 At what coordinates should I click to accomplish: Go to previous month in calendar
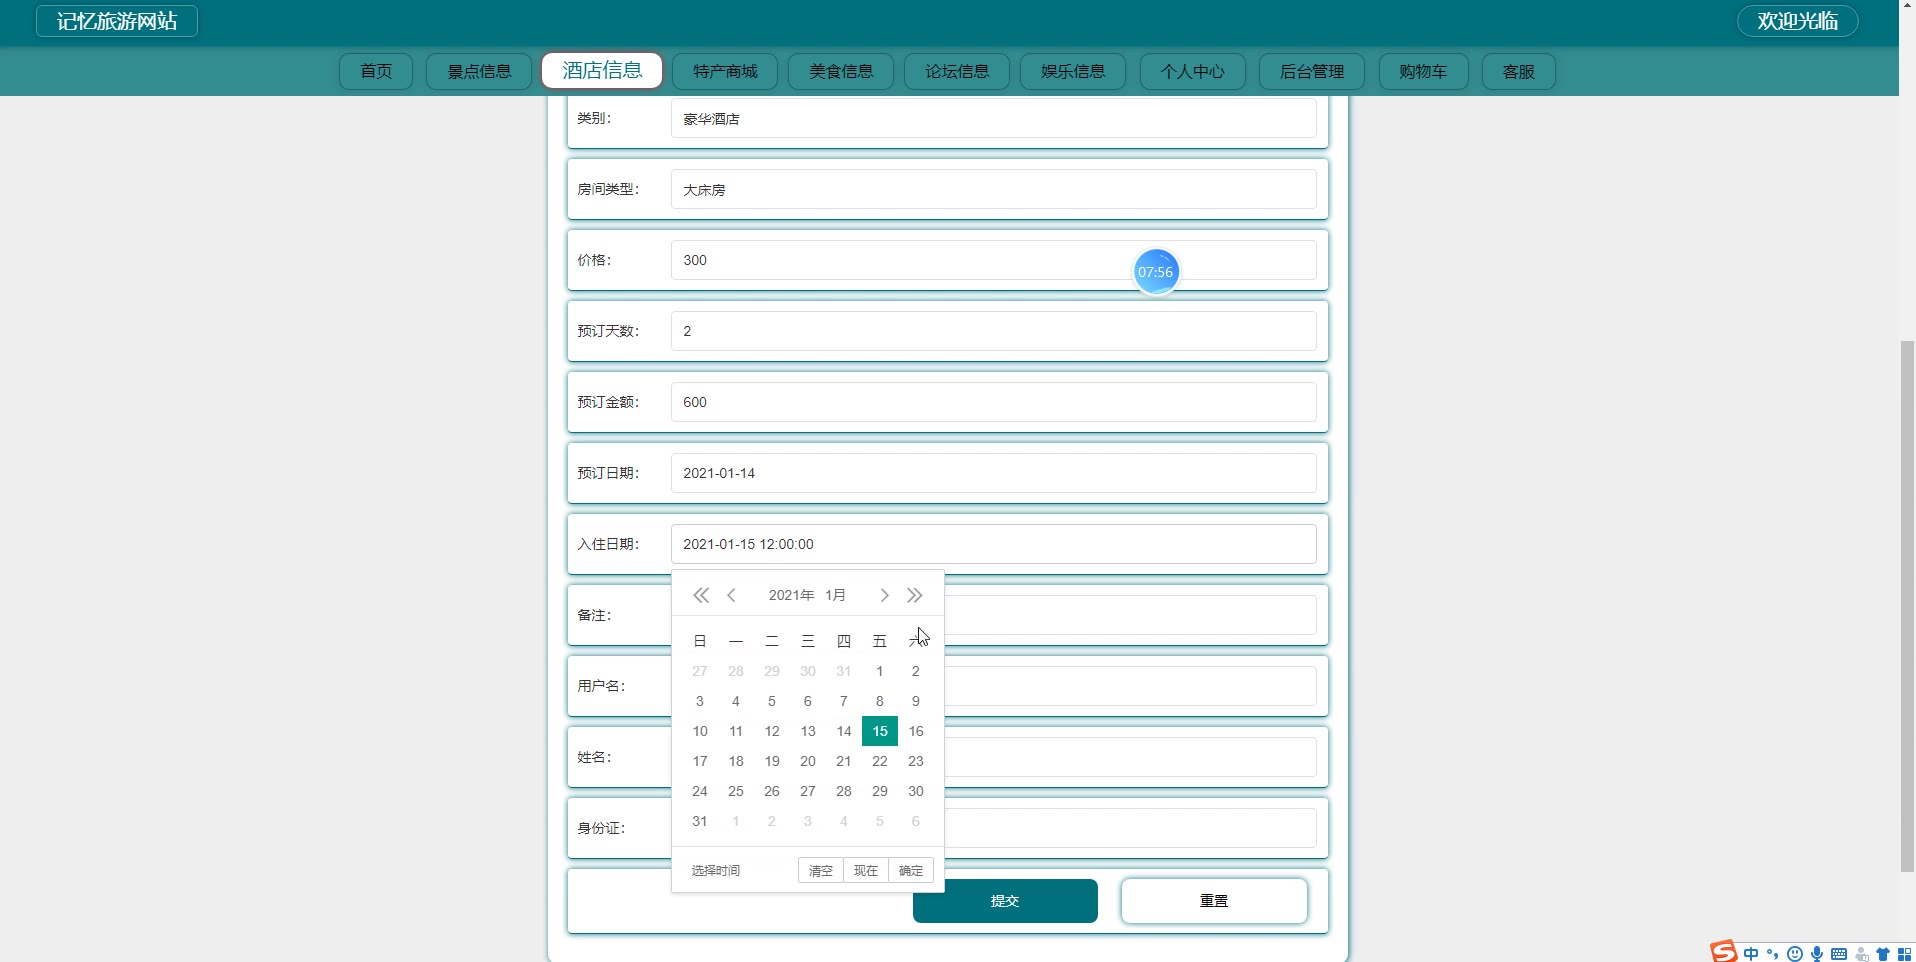[x=732, y=596]
